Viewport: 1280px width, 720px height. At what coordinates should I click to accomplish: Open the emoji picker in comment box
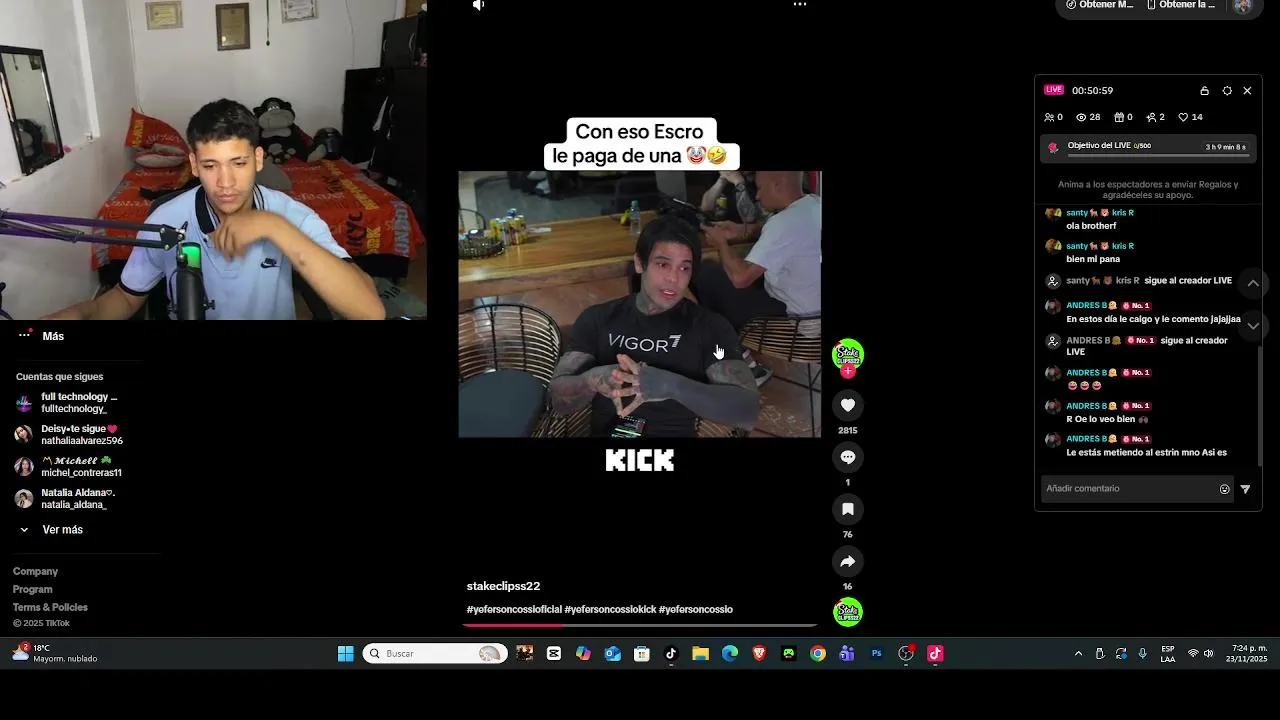coord(1224,489)
